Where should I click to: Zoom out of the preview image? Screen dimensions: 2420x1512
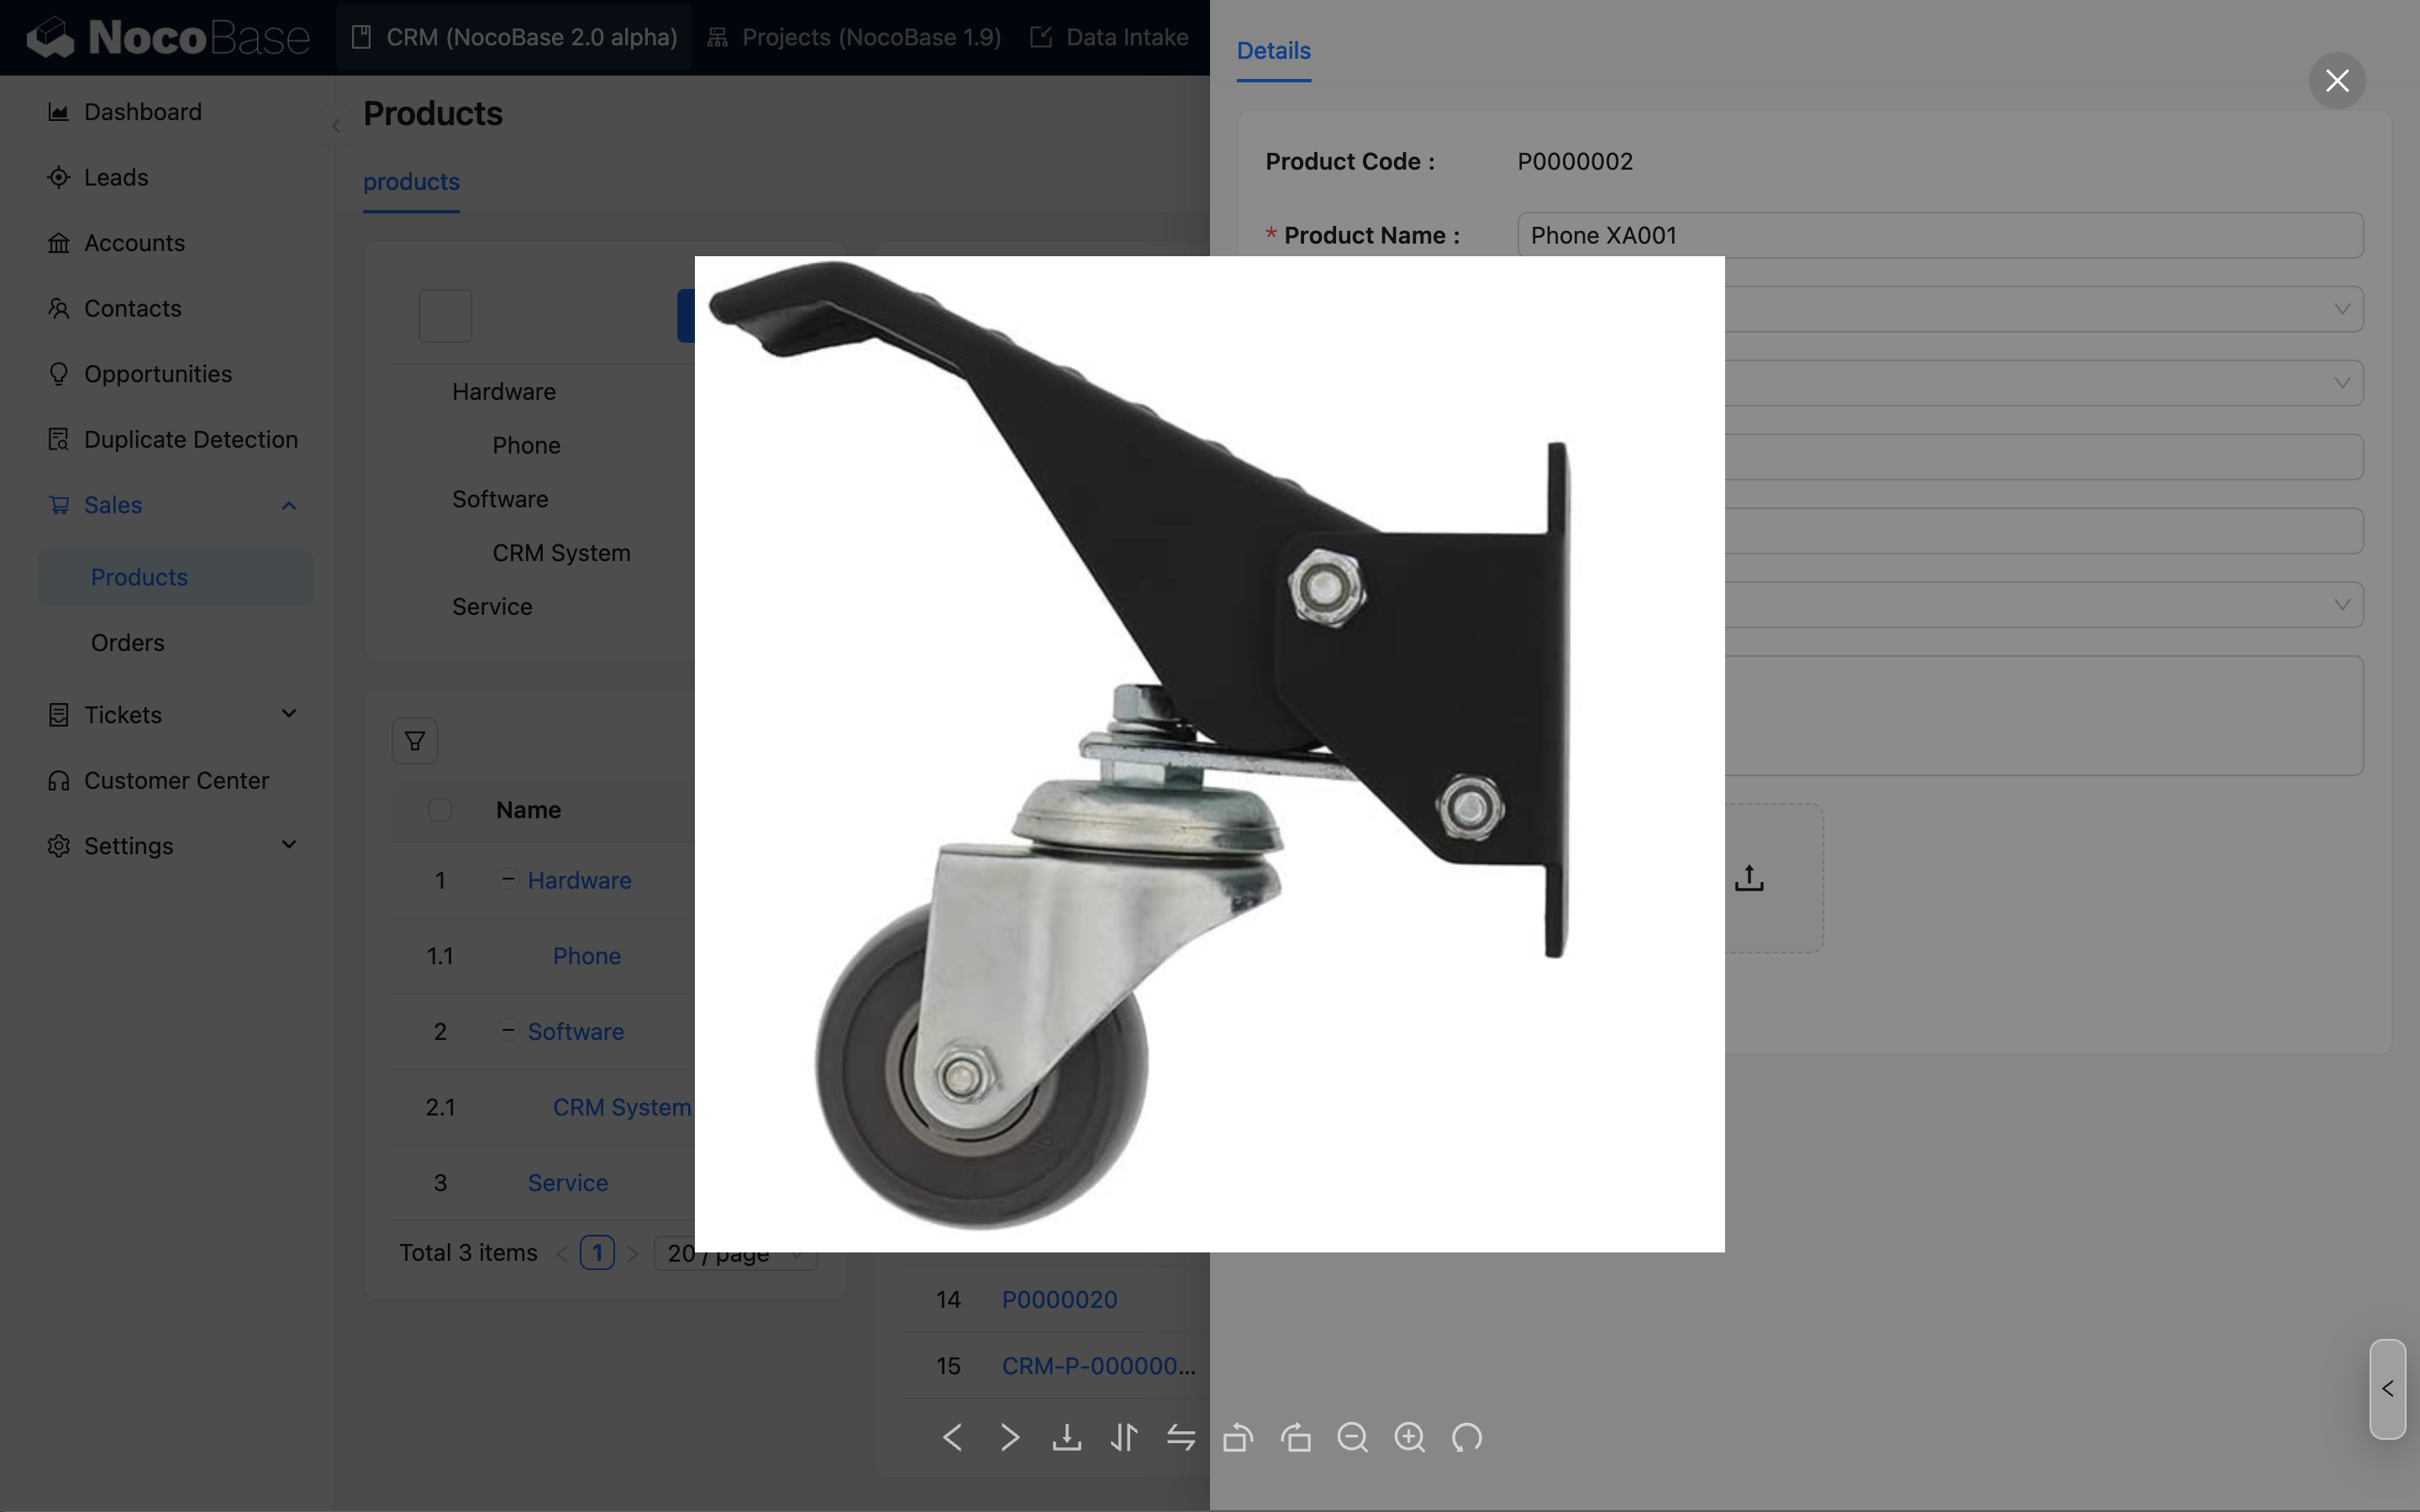pyautogui.click(x=1353, y=1438)
